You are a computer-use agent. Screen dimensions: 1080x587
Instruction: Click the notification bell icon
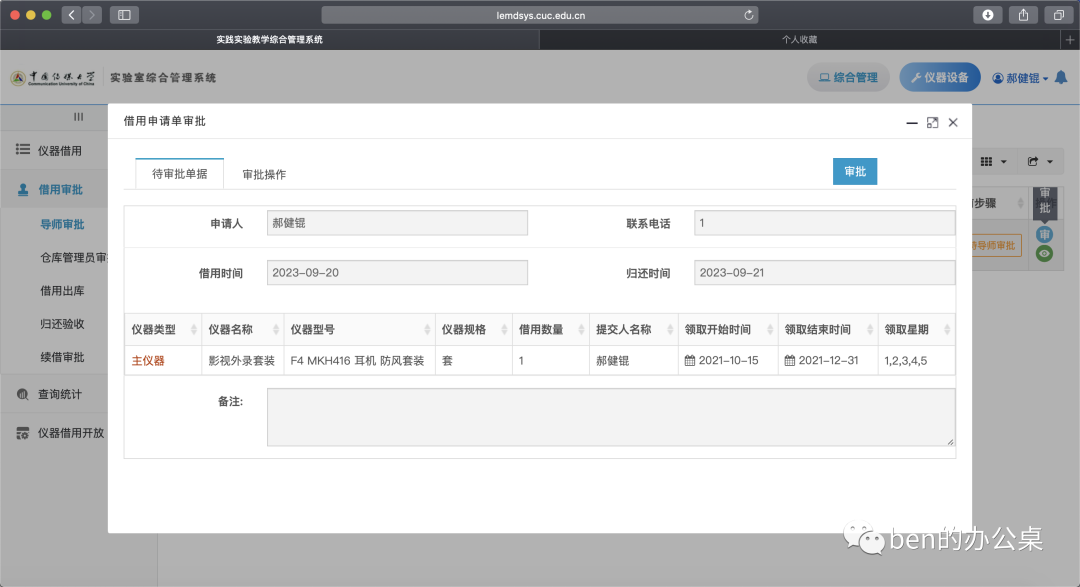(1061, 78)
